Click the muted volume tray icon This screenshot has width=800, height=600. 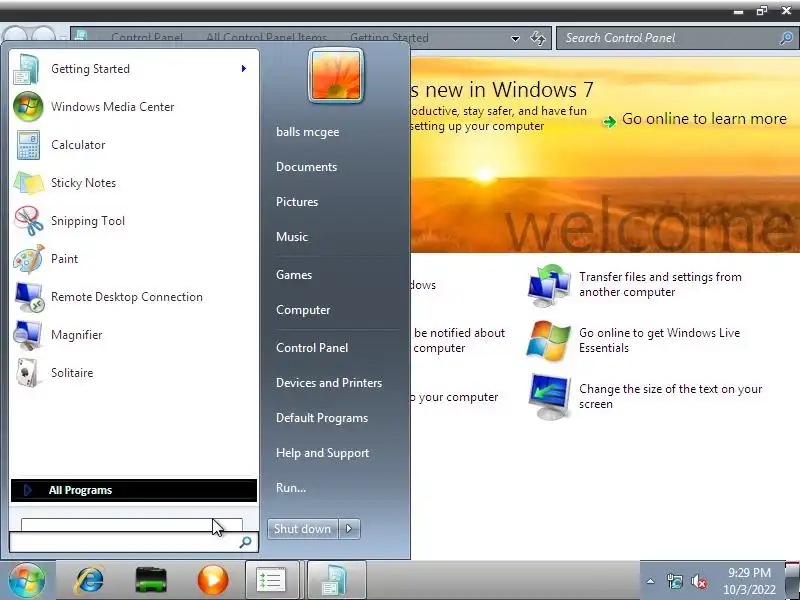pyautogui.click(x=699, y=581)
